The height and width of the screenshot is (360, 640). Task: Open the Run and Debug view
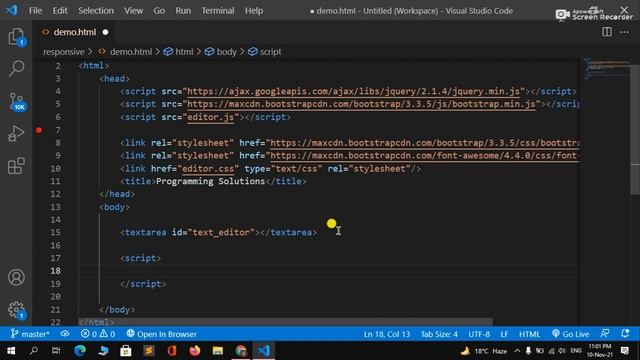tap(16, 133)
